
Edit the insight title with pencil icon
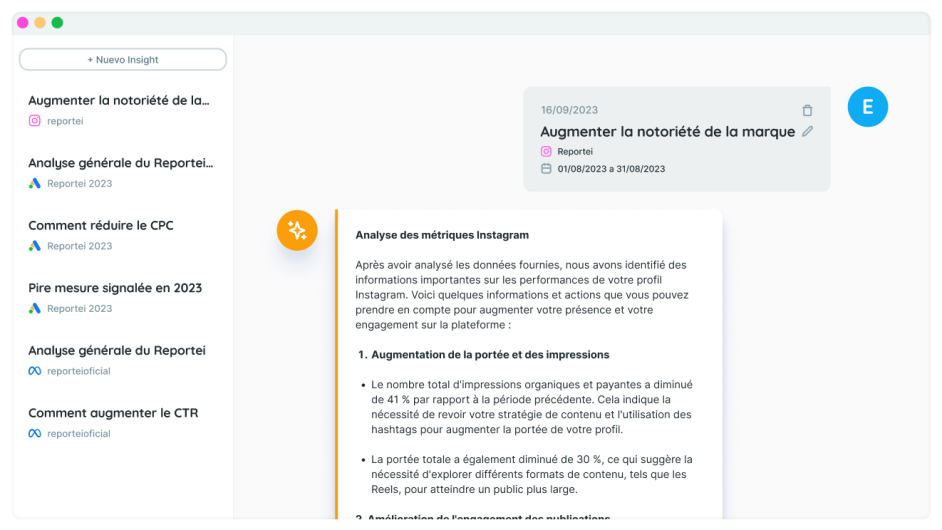pos(807,131)
